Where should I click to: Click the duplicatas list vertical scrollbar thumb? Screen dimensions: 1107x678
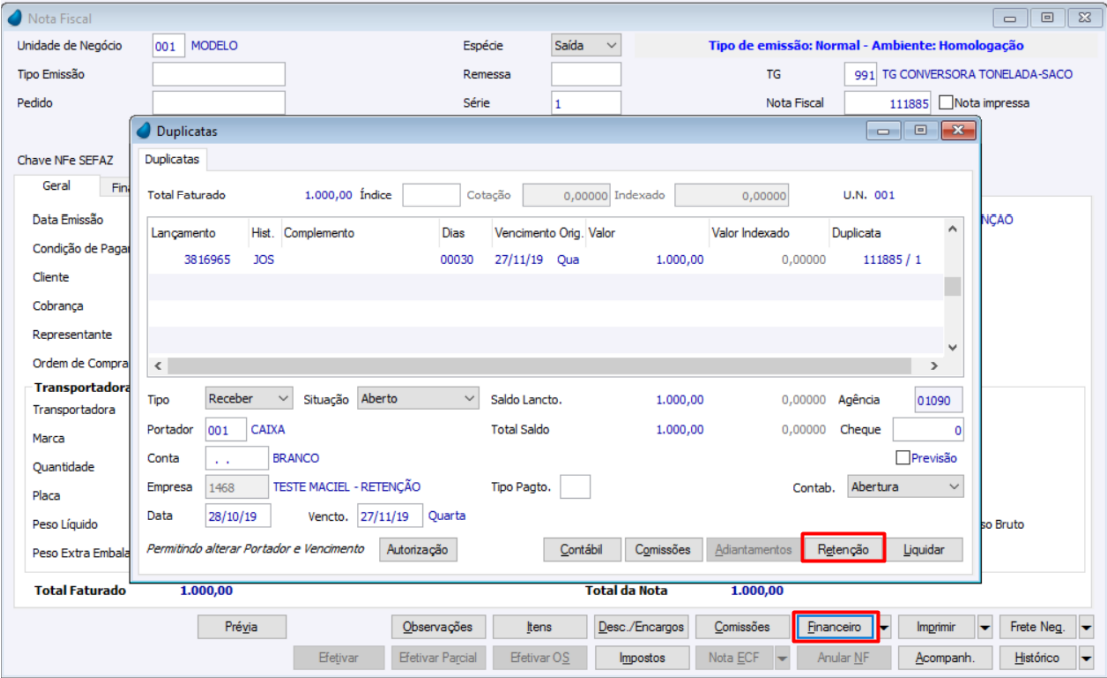click(x=952, y=286)
